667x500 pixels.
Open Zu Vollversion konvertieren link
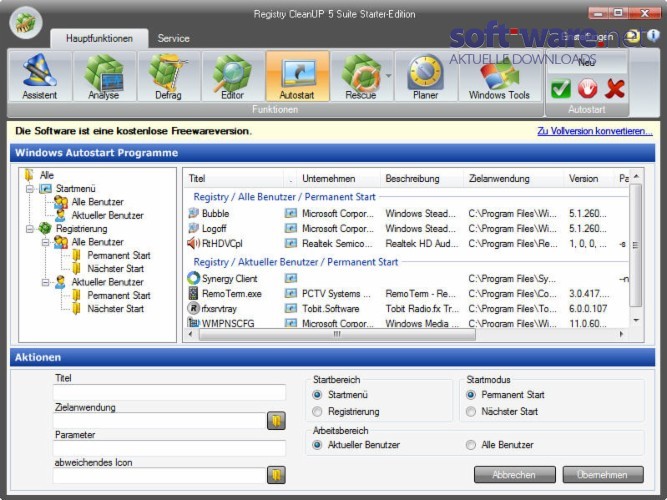click(594, 131)
